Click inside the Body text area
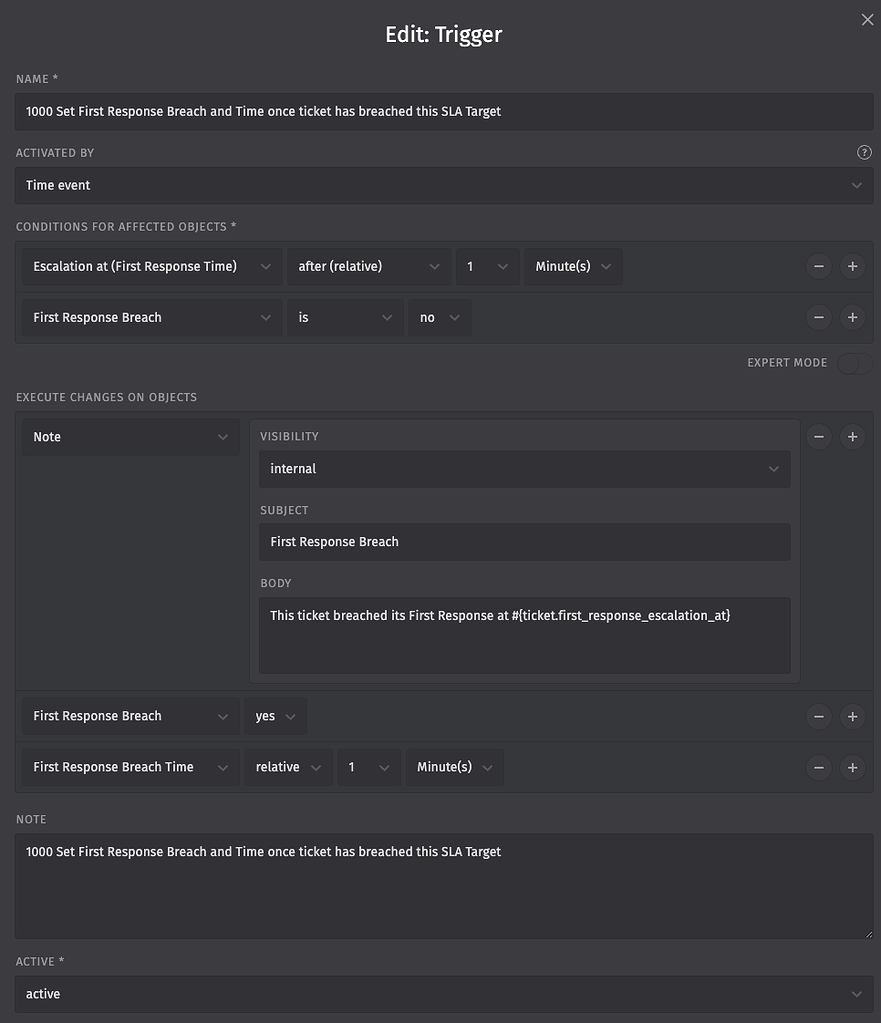 524,635
